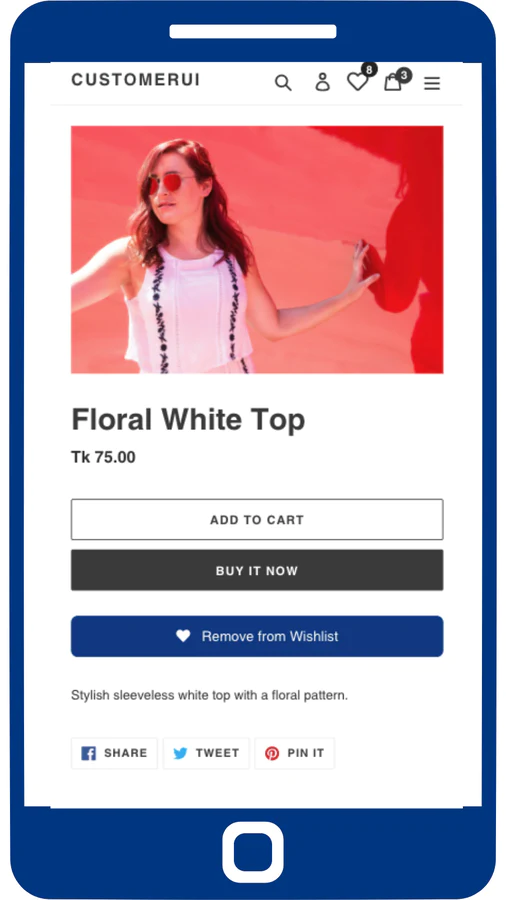
Task: Select Buy It Now
Action: point(257,571)
